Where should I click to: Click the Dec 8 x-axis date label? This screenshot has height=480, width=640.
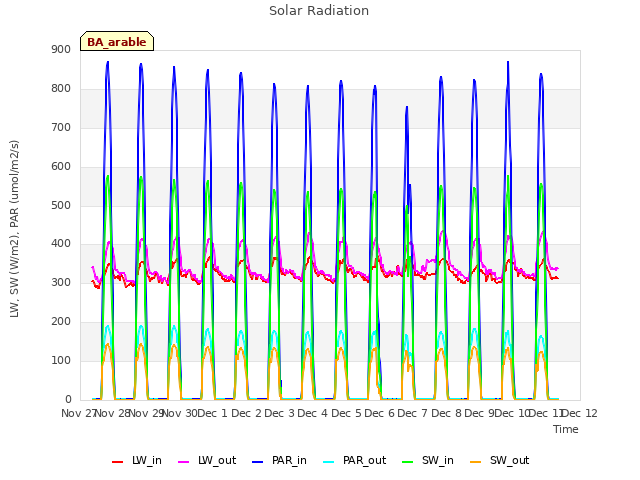point(447,413)
